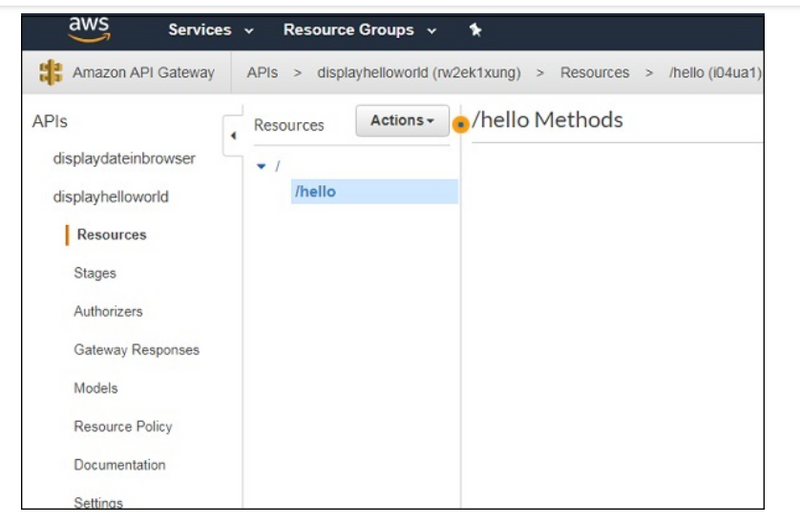
Task: Open the Actions dropdown button
Action: point(402,121)
